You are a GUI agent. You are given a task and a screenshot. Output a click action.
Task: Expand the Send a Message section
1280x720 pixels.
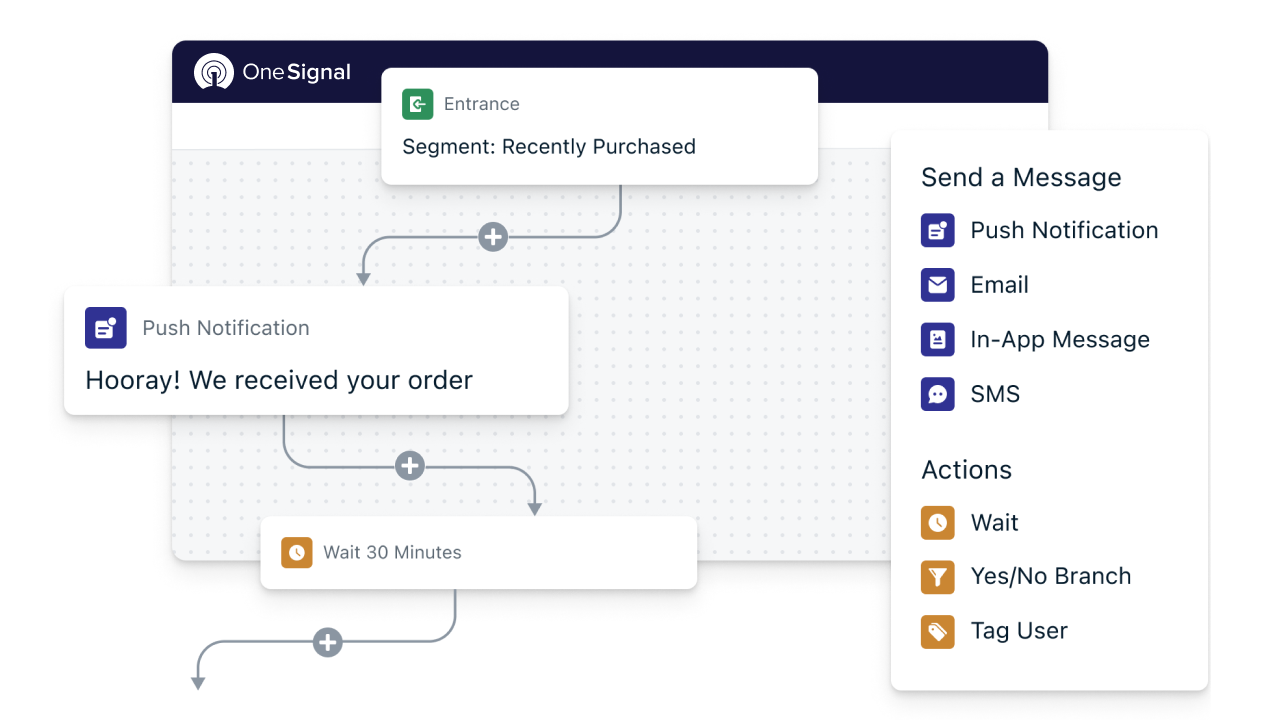tap(1021, 177)
